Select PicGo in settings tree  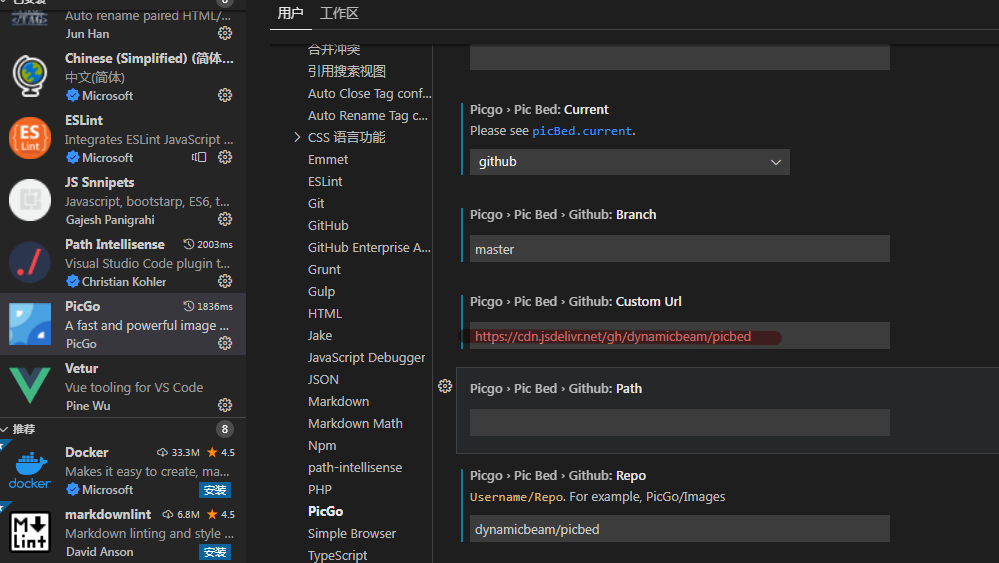326,511
